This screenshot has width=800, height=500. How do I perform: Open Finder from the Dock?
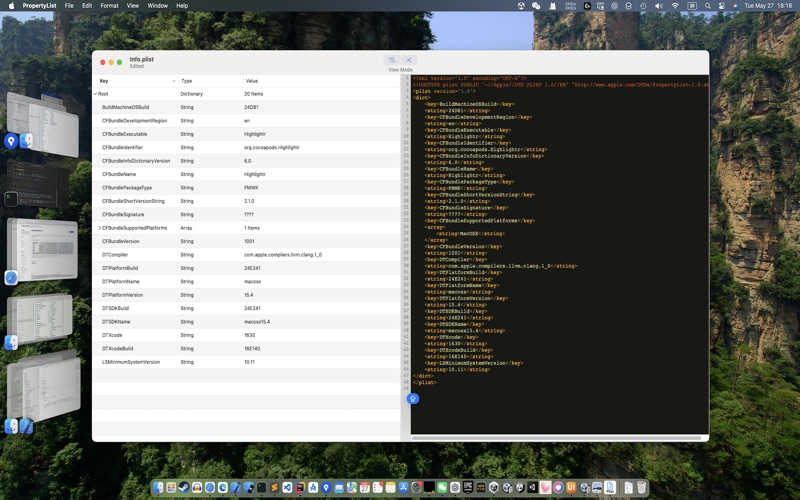[x=158, y=488]
